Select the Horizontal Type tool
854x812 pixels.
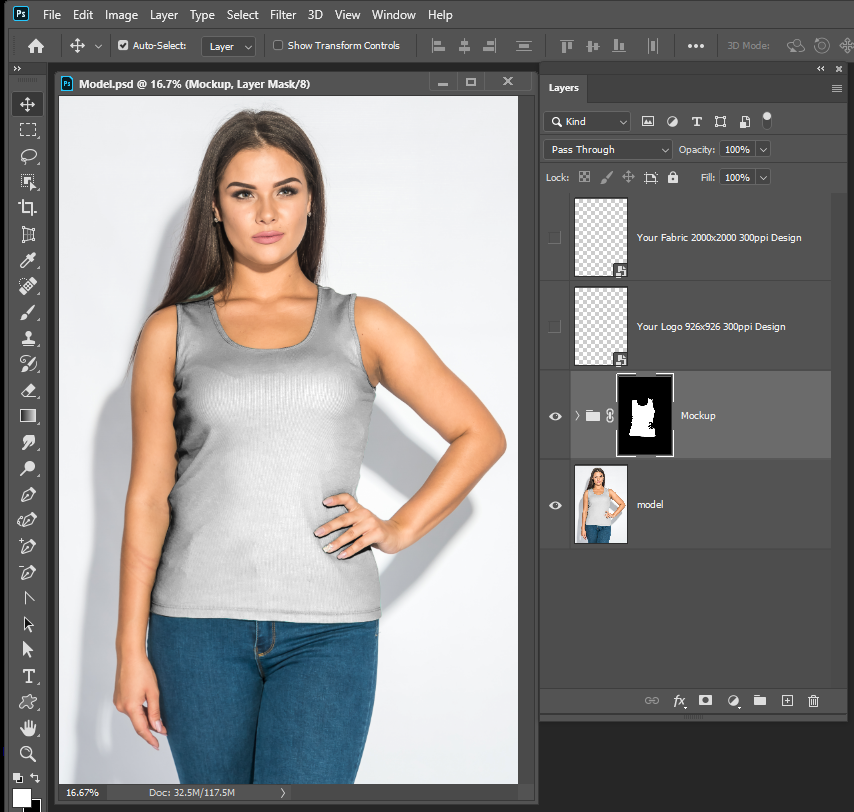click(27, 676)
